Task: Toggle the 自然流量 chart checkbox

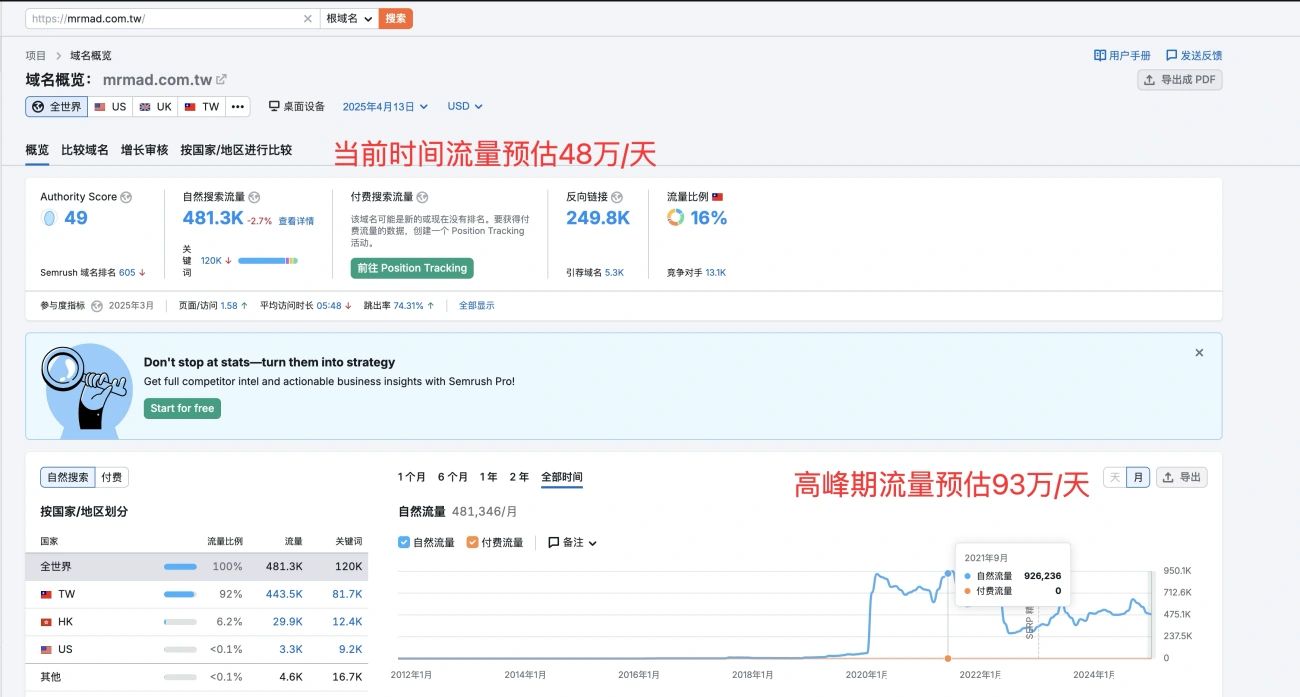Action: pos(404,542)
